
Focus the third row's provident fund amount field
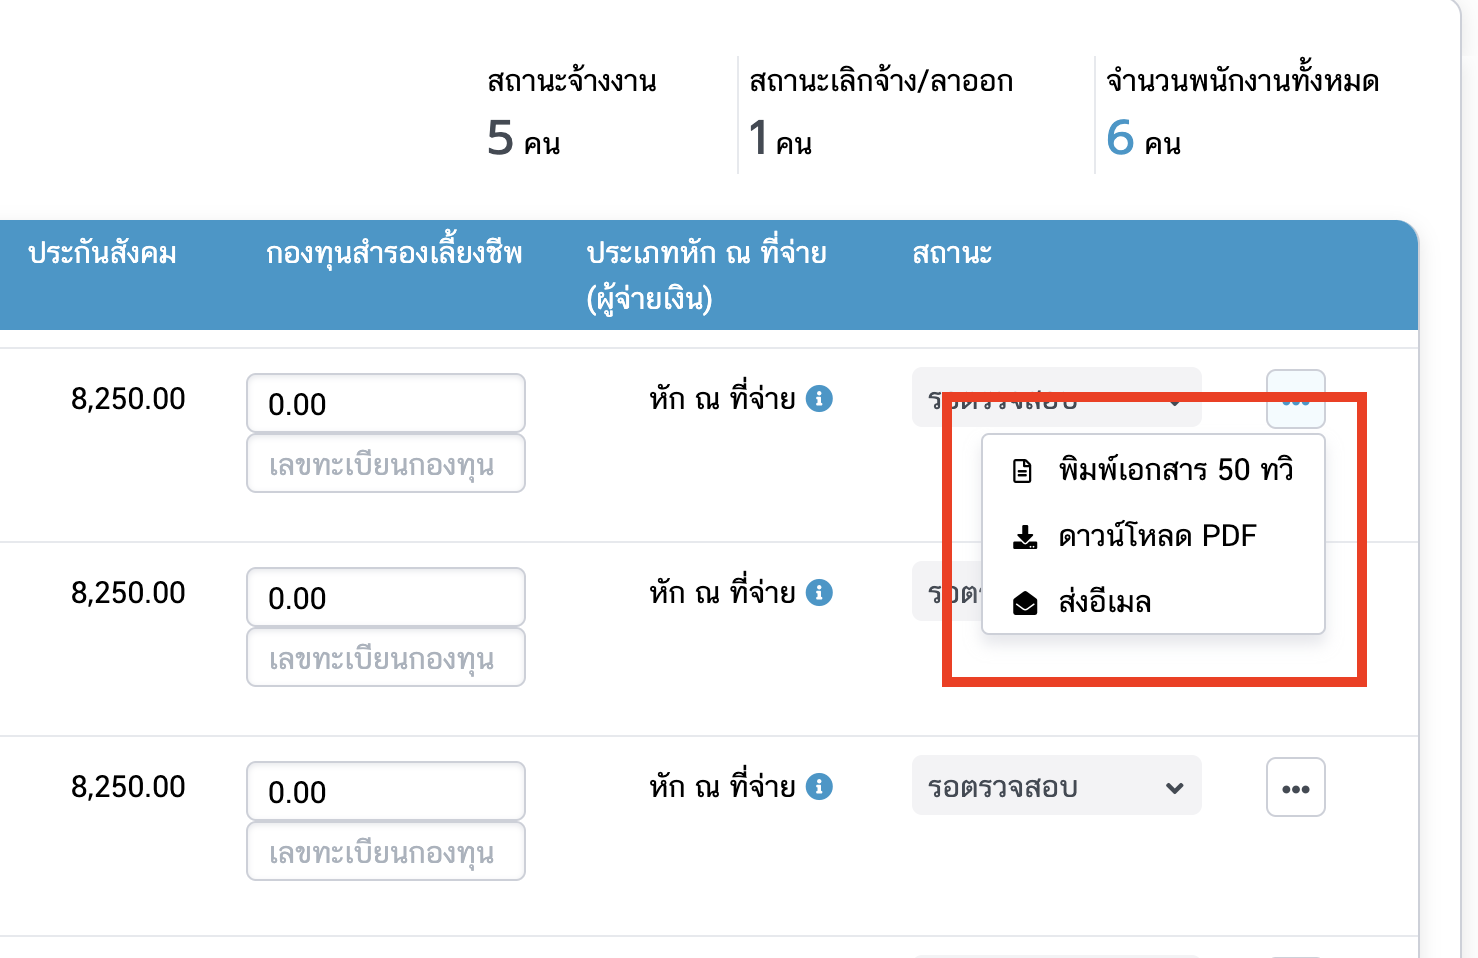(x=385, y=792)
